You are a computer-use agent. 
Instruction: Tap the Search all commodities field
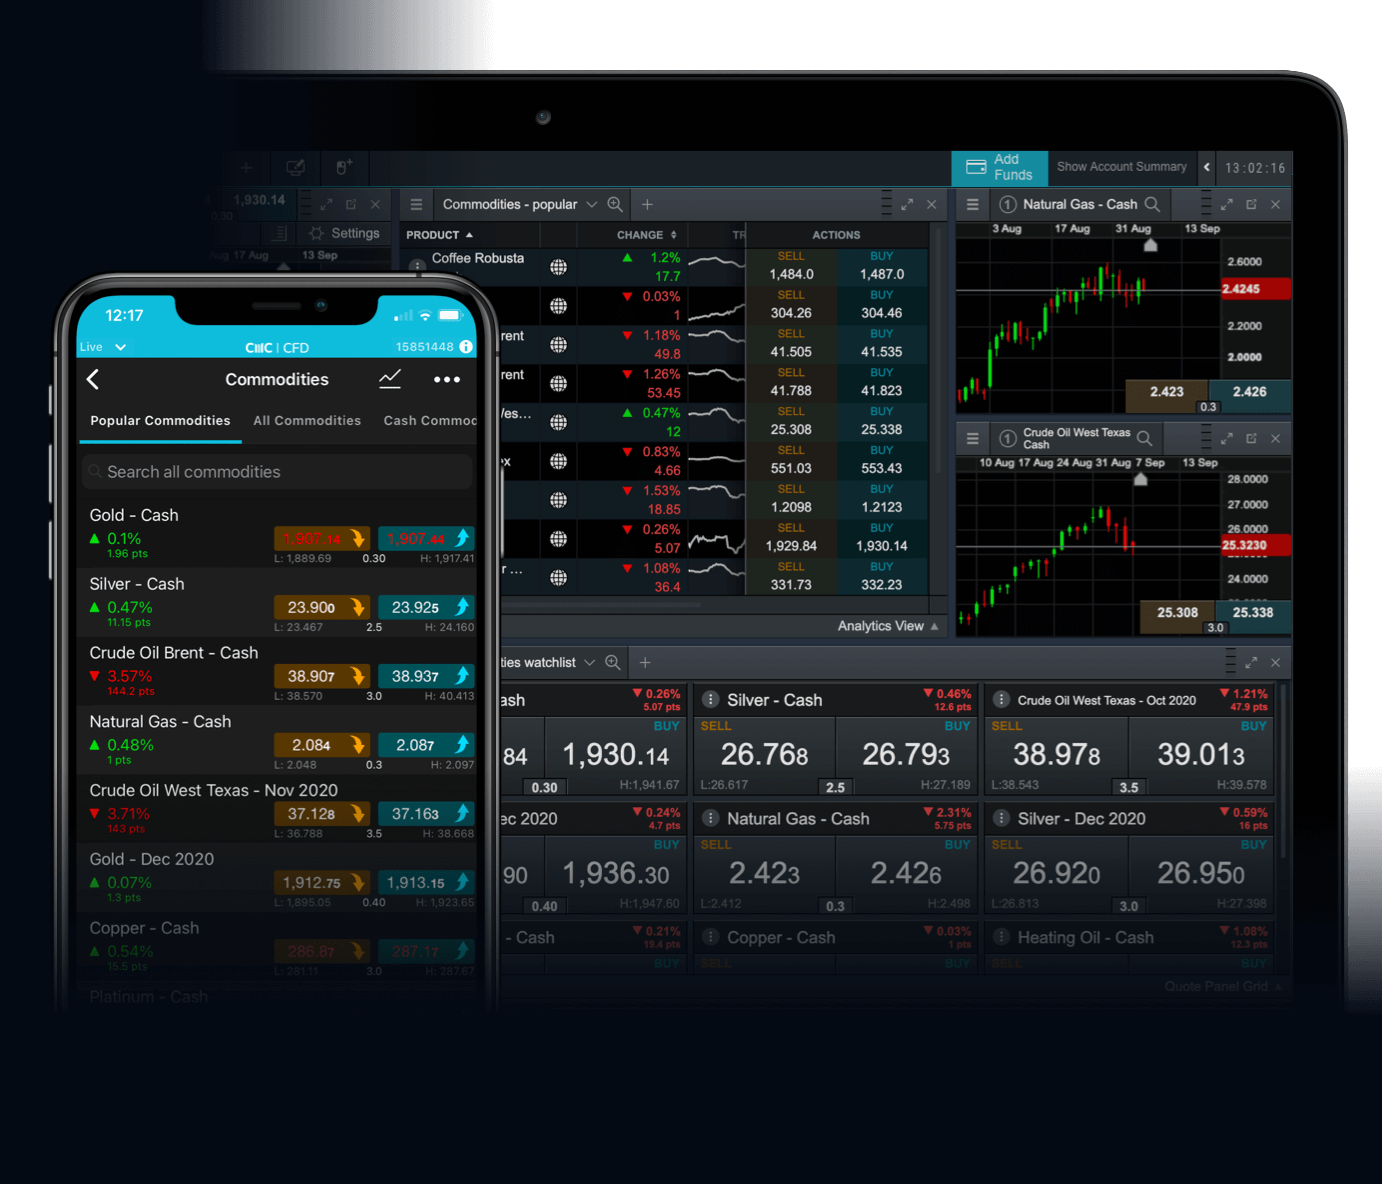click(277, 471)
